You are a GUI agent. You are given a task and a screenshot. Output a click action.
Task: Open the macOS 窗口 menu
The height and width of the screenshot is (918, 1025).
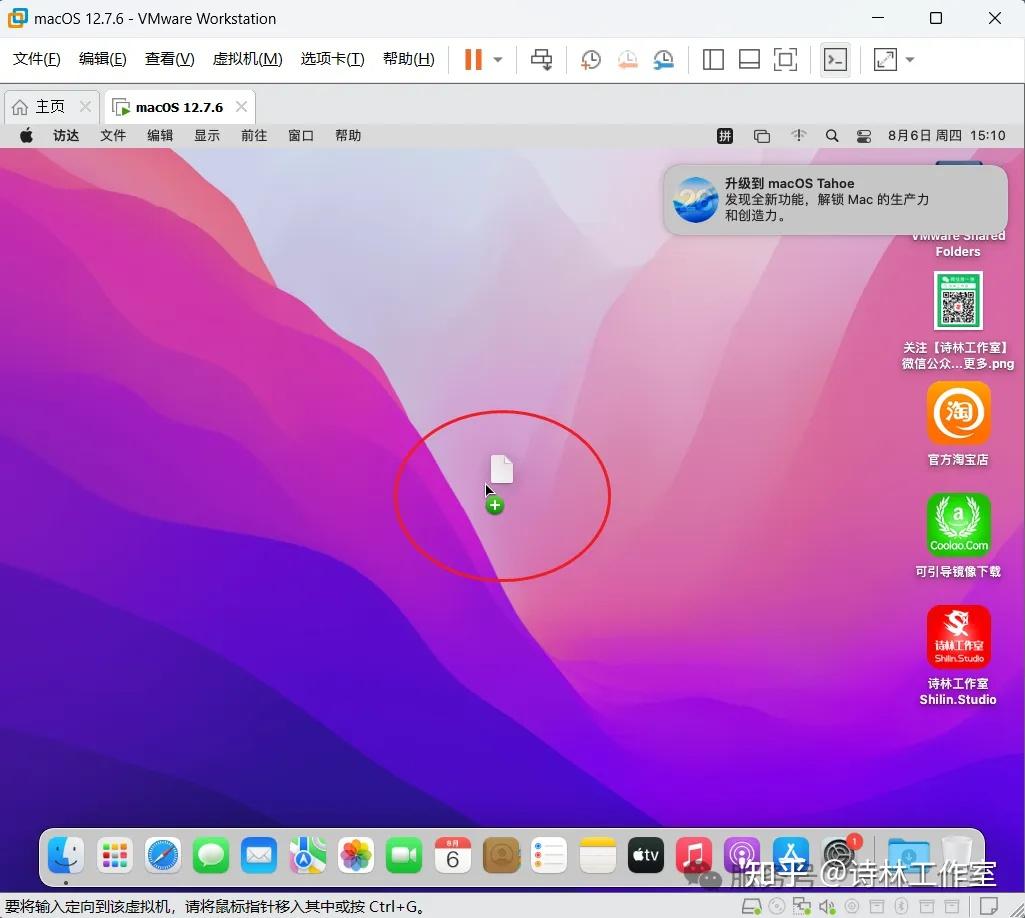[x=301, y=135]
